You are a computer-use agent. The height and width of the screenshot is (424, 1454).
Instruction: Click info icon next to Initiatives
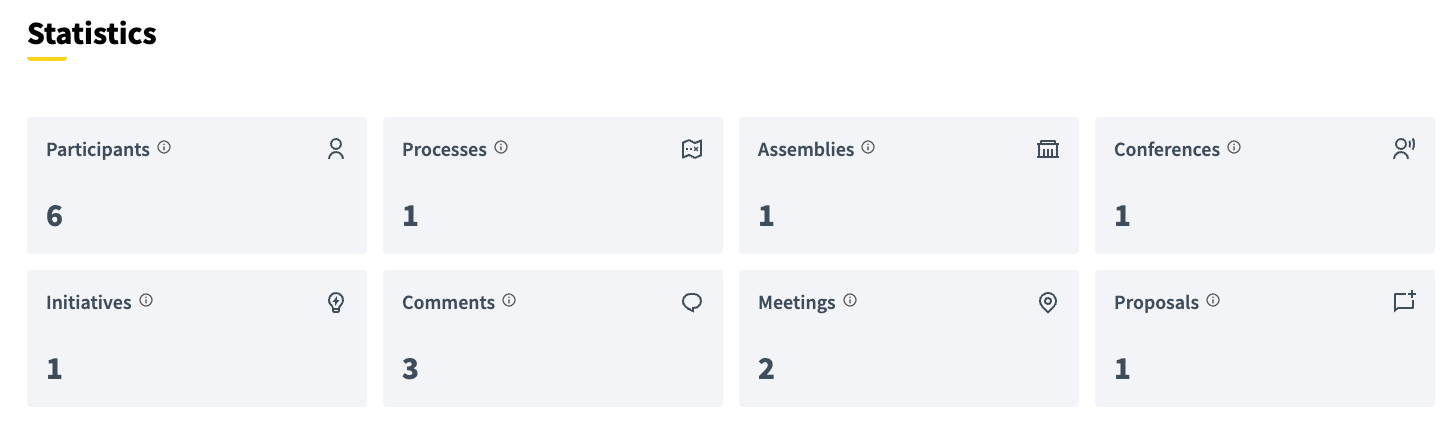click(x=146, y=300)
